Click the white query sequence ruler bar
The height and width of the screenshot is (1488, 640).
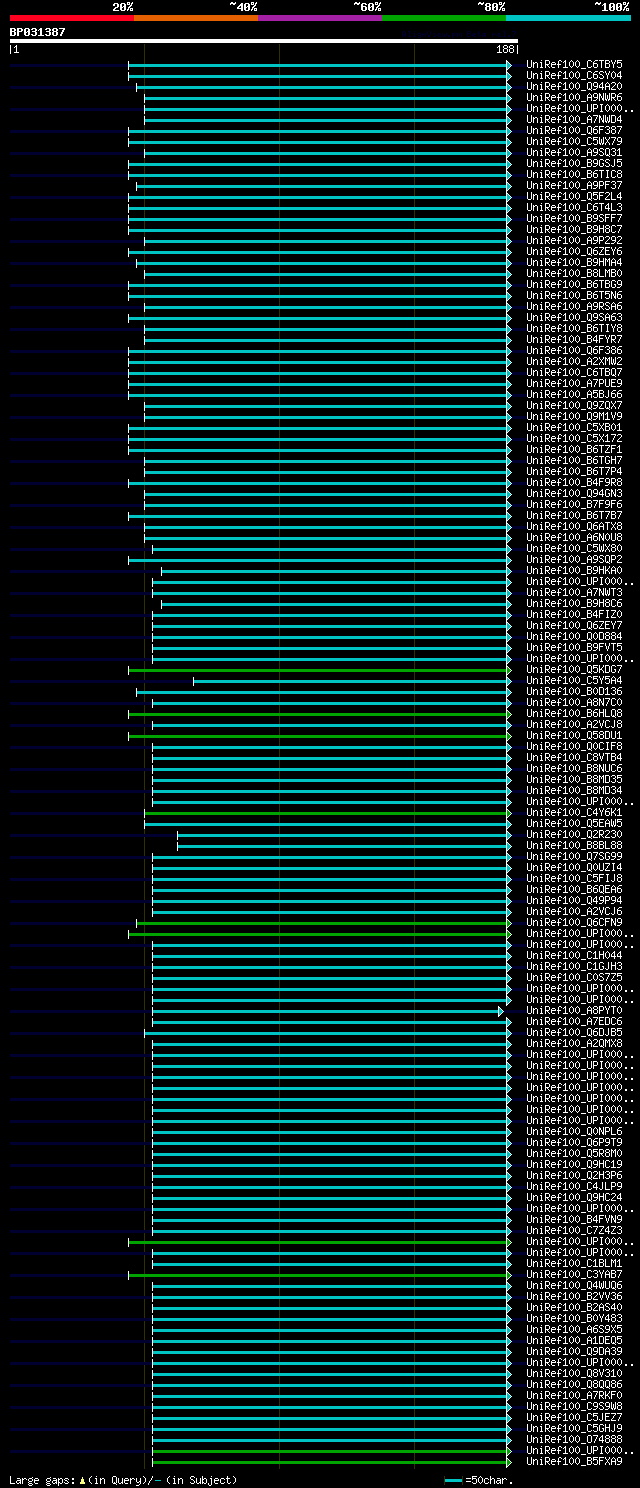(x=264, y=41)
